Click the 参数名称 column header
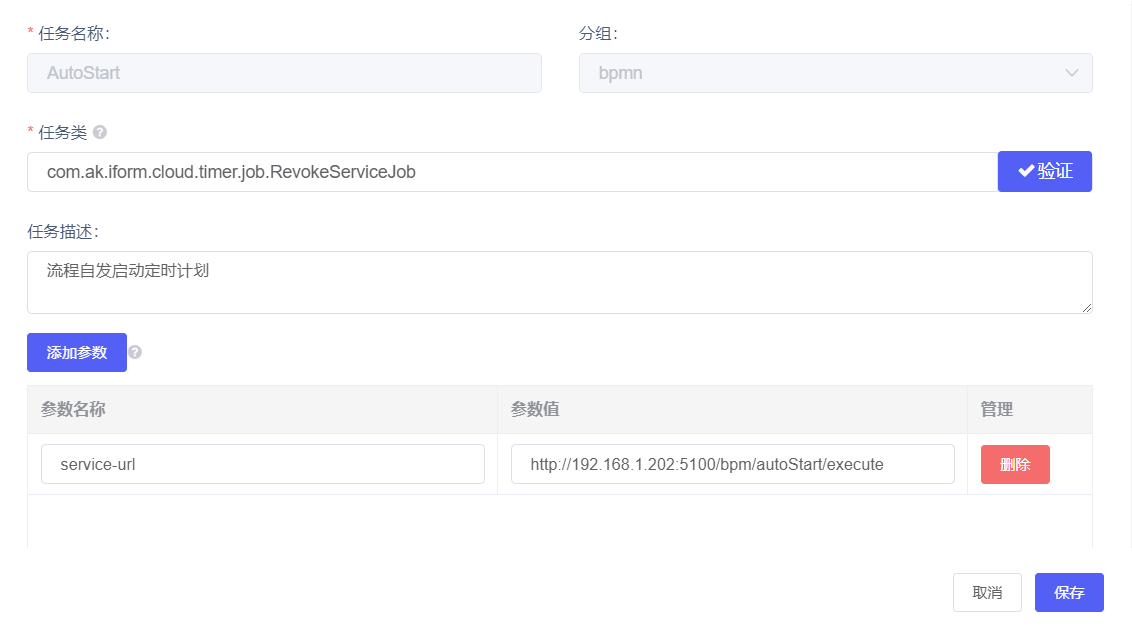This screenshot has height=630, width=1132. point(74,409)
